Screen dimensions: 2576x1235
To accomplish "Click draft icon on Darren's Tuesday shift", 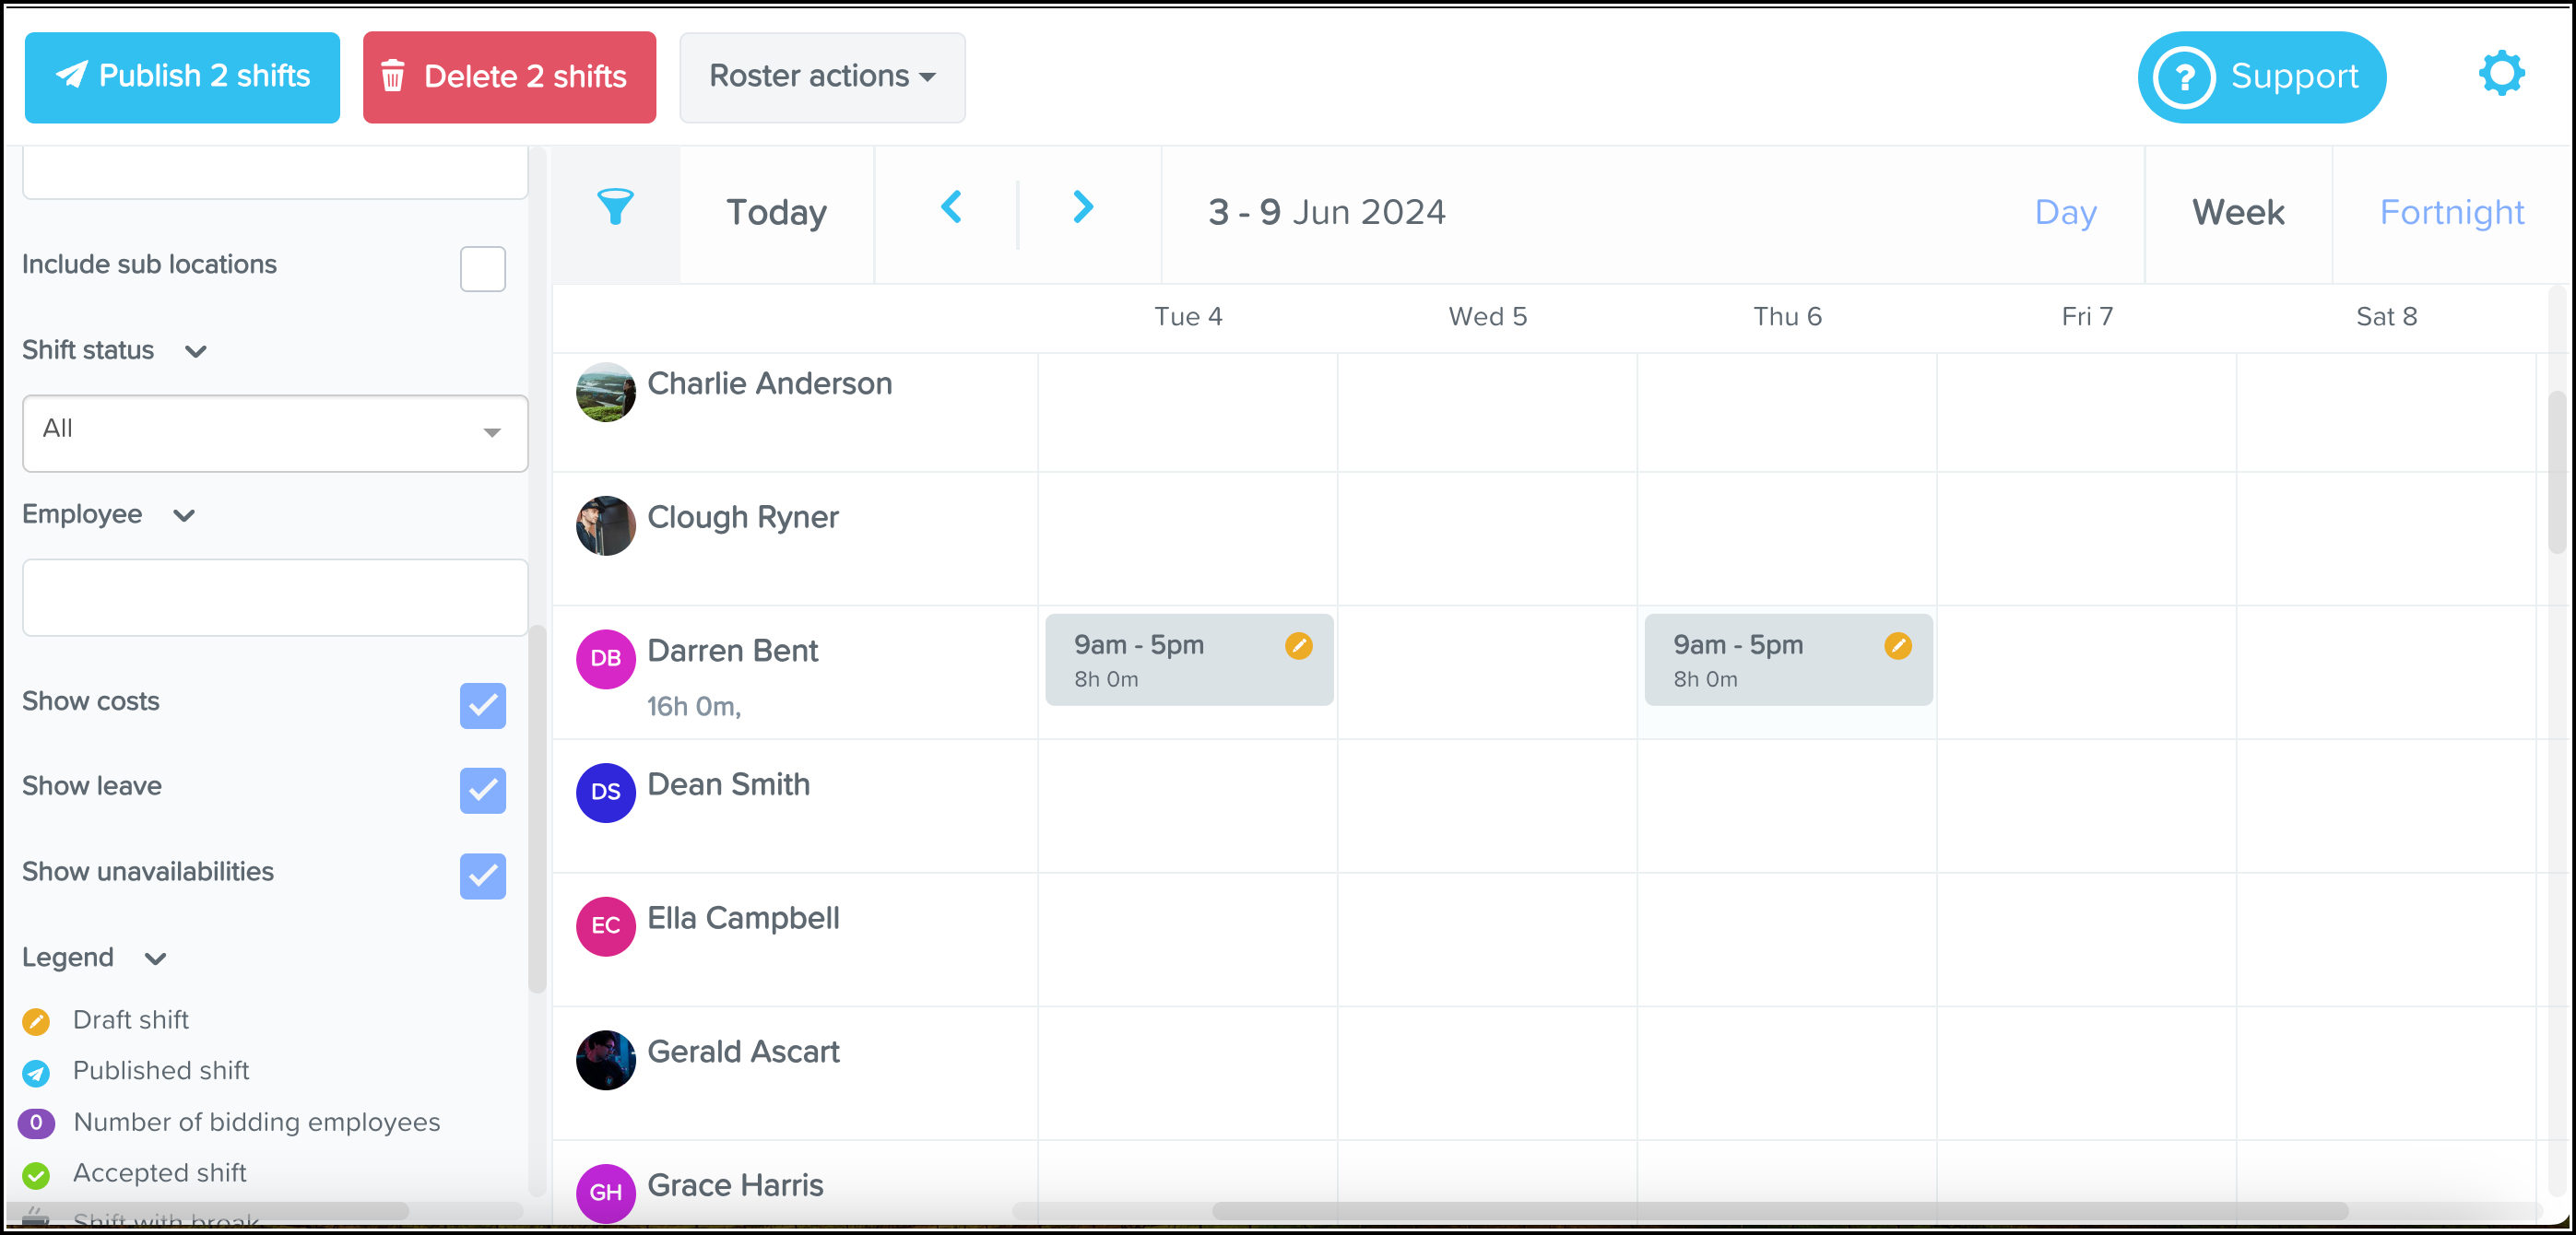I will [1298, 646].
